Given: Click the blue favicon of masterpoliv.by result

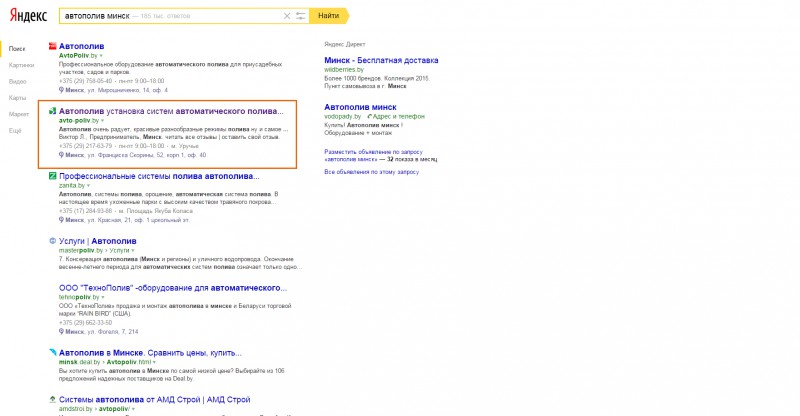Looking at the screenshot, I should point(52,240).
